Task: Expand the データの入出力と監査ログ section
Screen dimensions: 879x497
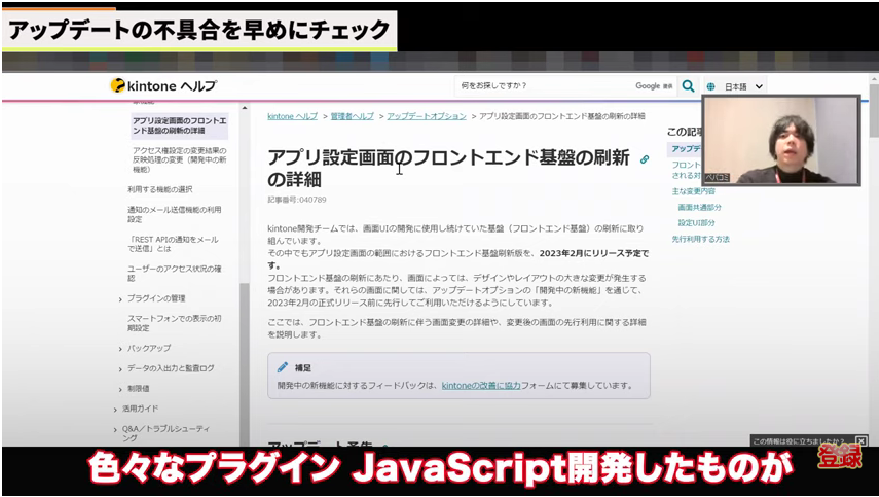Action: pos(121,368)
